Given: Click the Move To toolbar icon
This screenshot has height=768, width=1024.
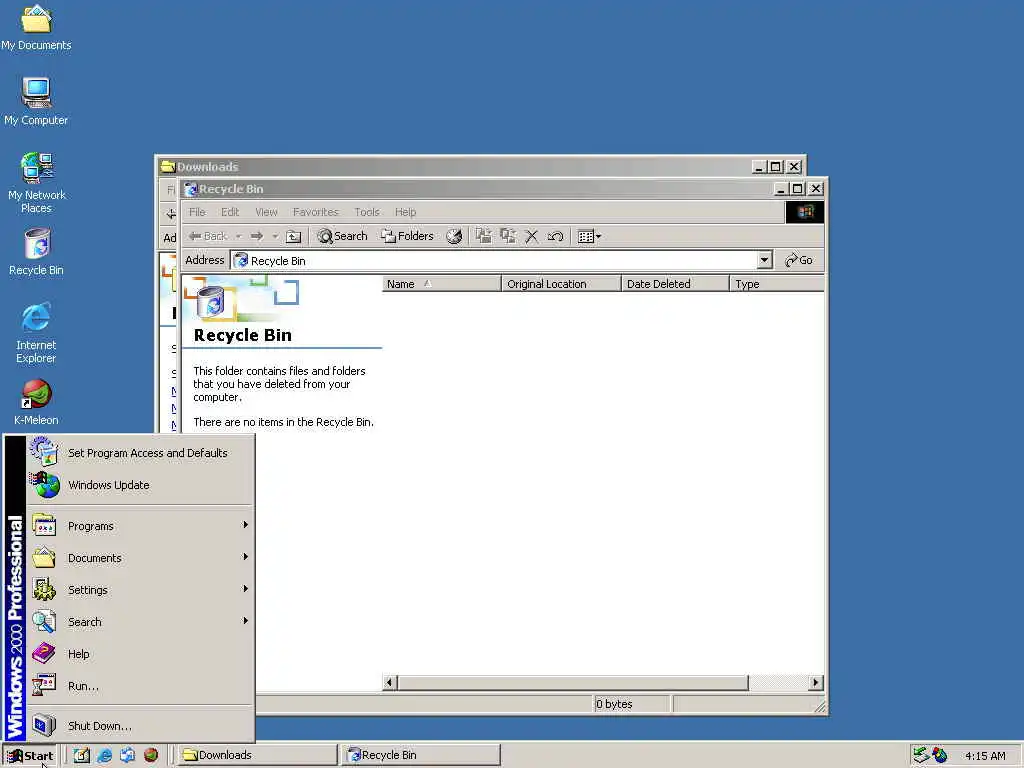Looking at the screenshot, I should [x=484, y=236].
